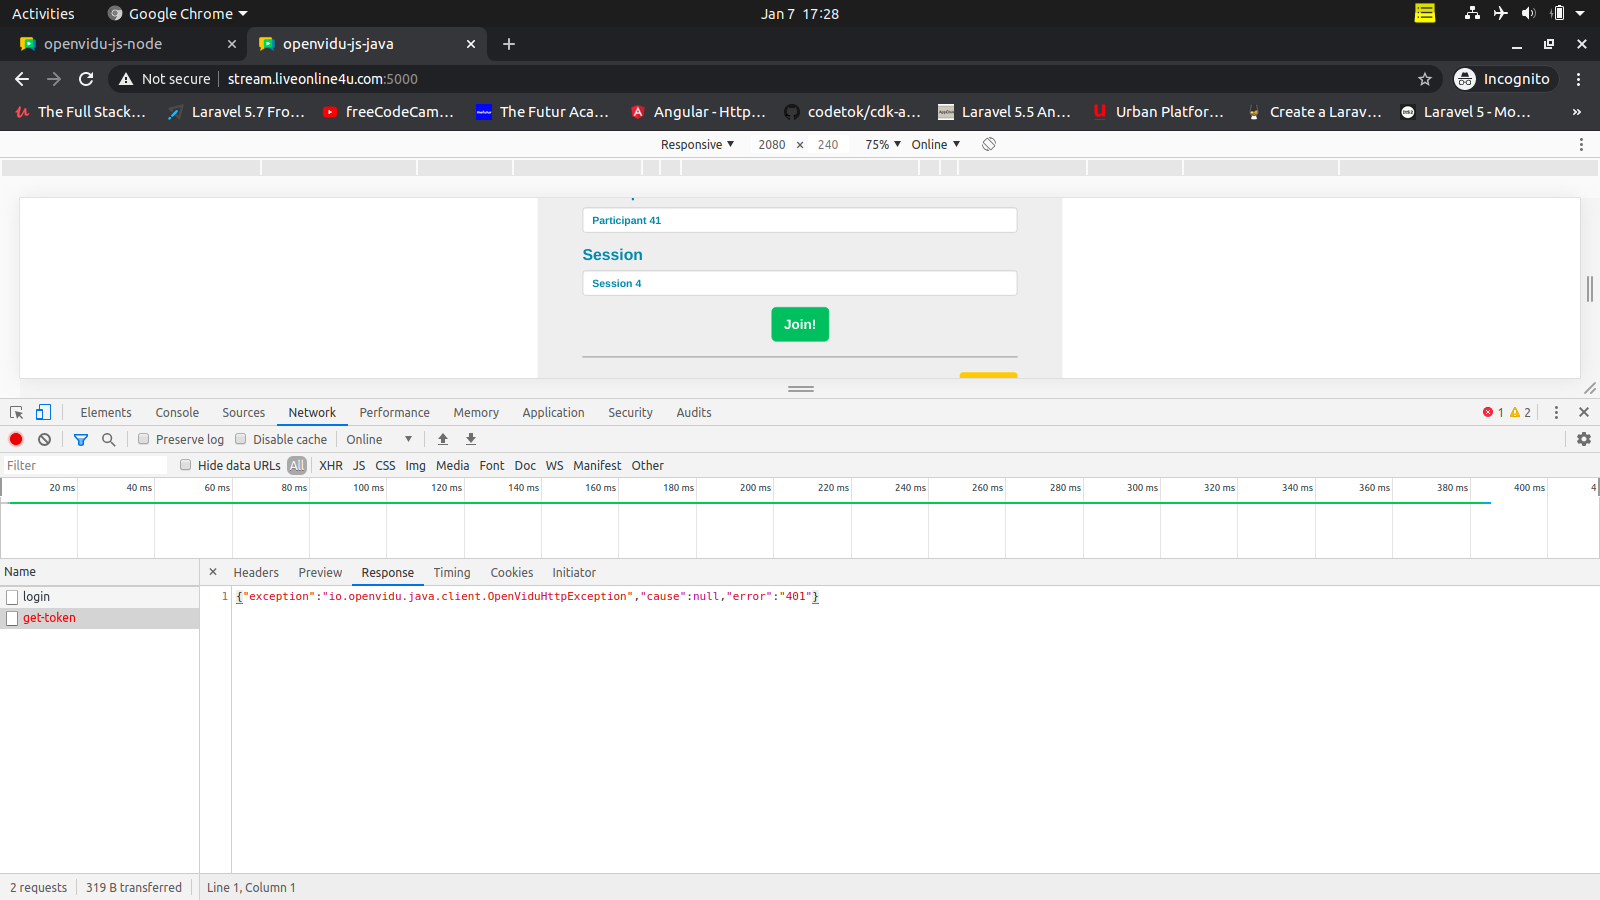Select the get-token request in Name column
1600x900 pixels.
[x=50, y=617]
